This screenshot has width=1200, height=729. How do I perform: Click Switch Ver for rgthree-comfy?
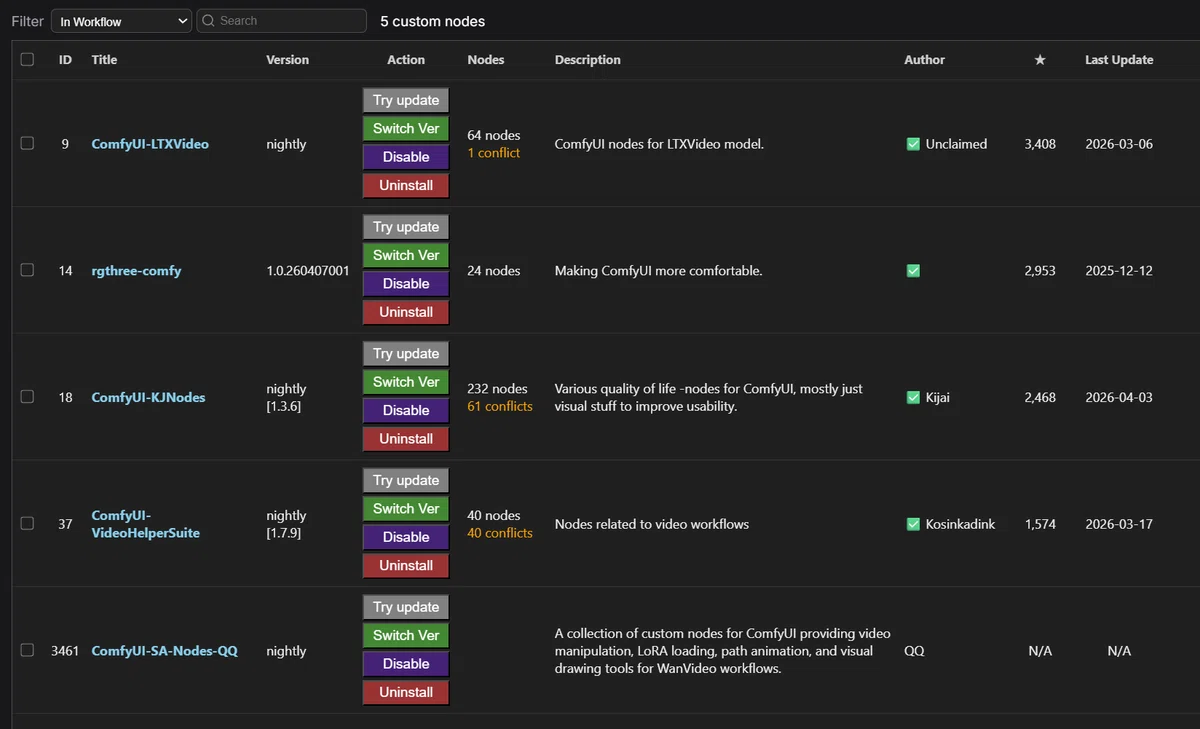pyautogui.click(x=406, y=255)
